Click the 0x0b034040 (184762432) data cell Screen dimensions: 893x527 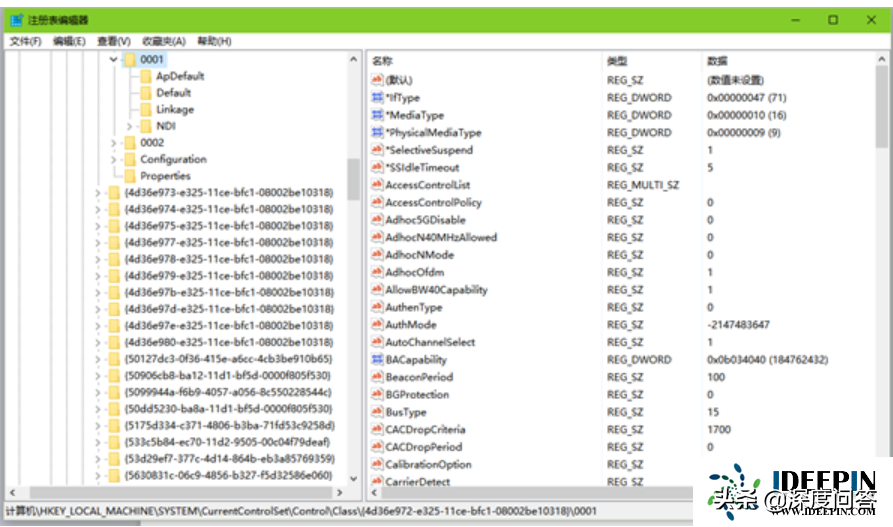coord(768,359)
